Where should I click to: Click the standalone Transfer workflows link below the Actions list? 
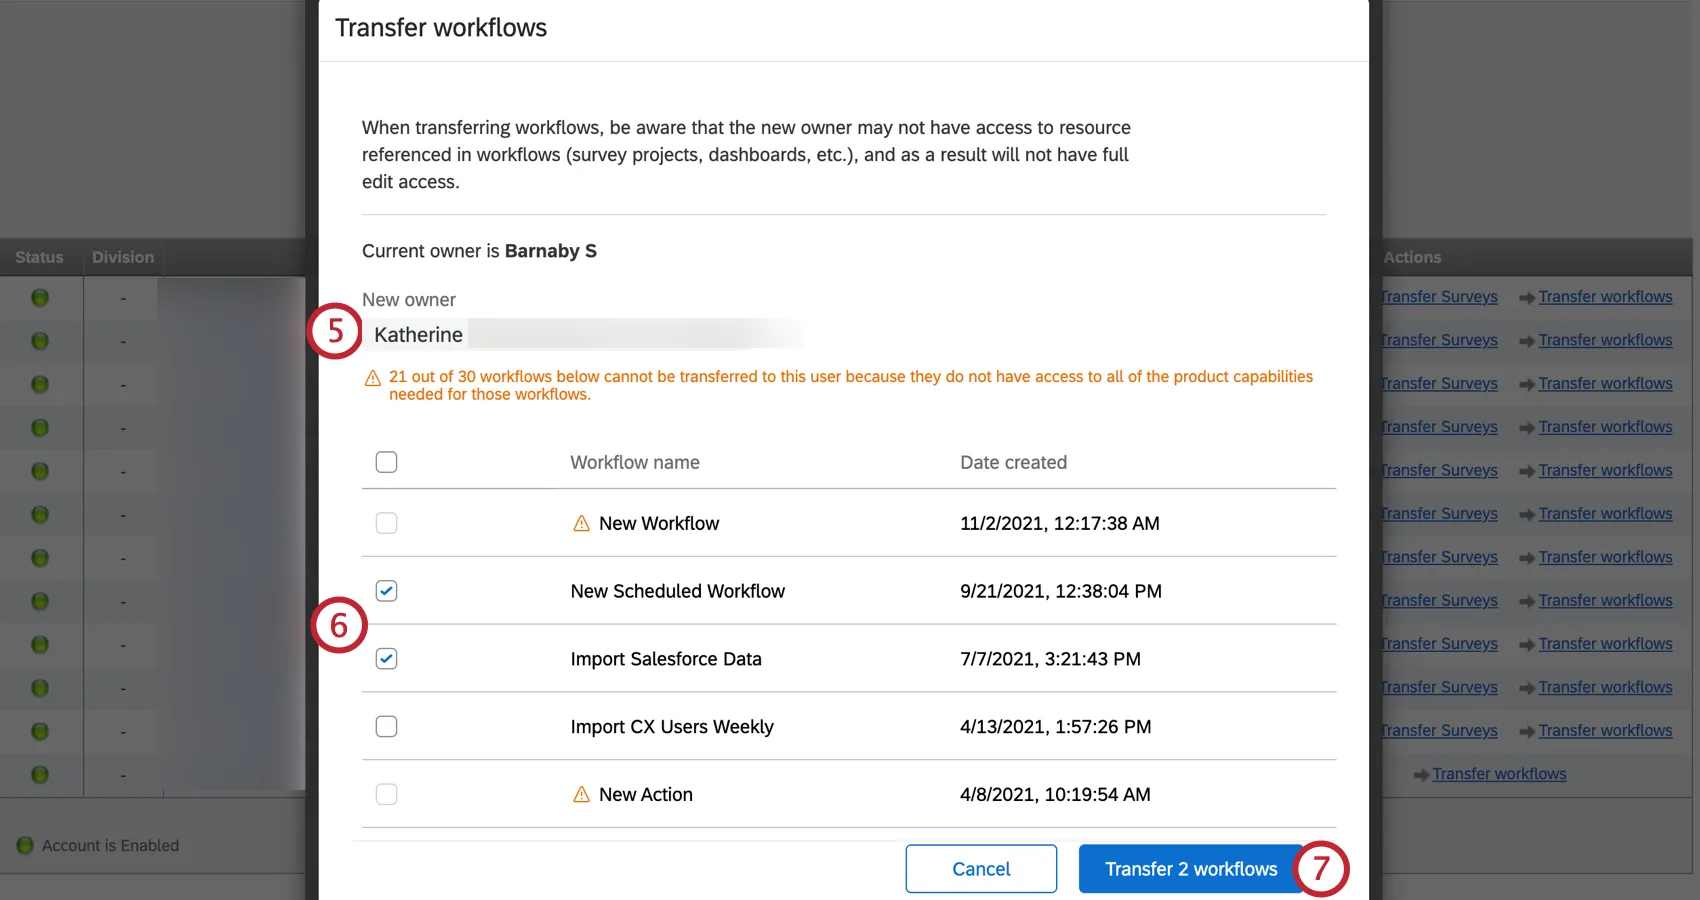pos(1499,773)
